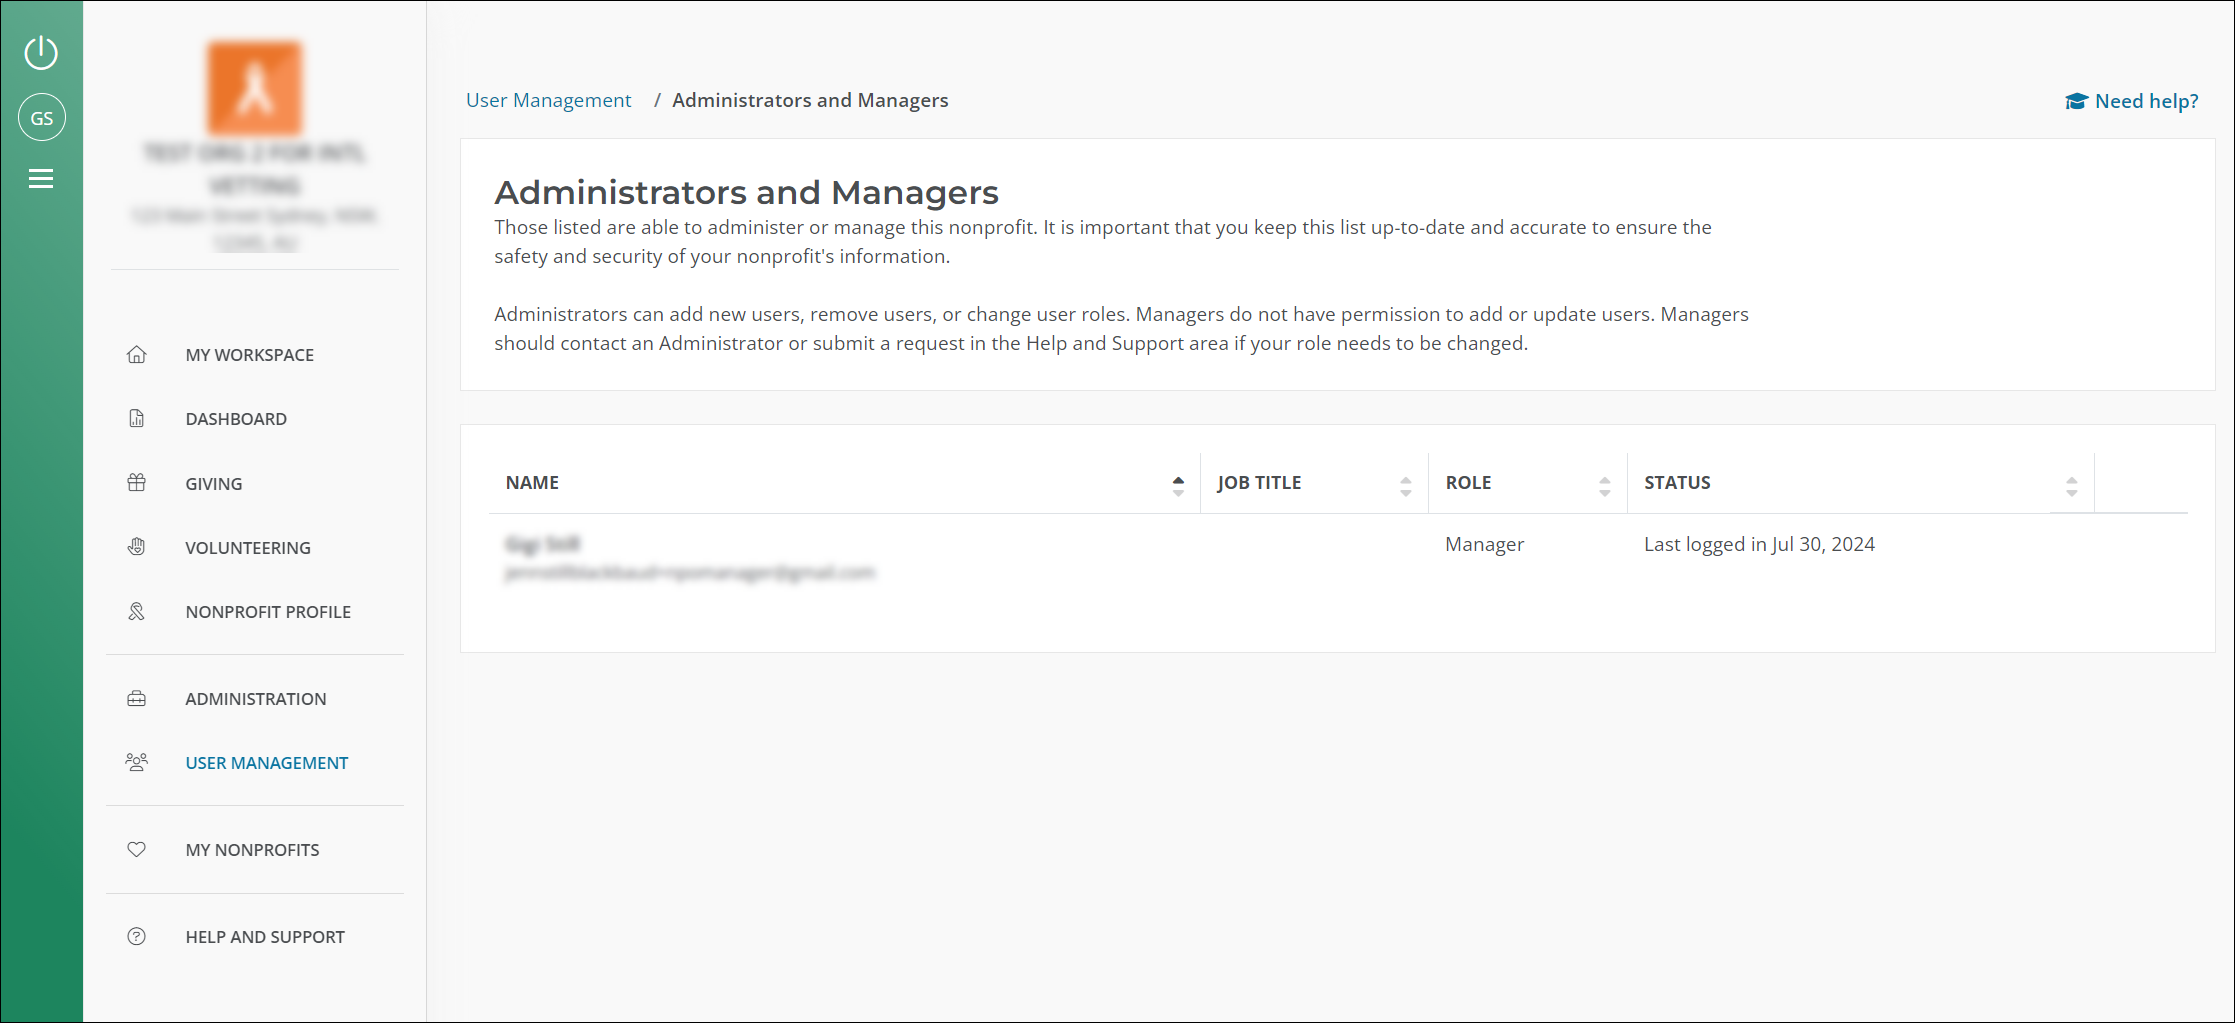Click the hand icon beside Volunteering

pos(137,547)
